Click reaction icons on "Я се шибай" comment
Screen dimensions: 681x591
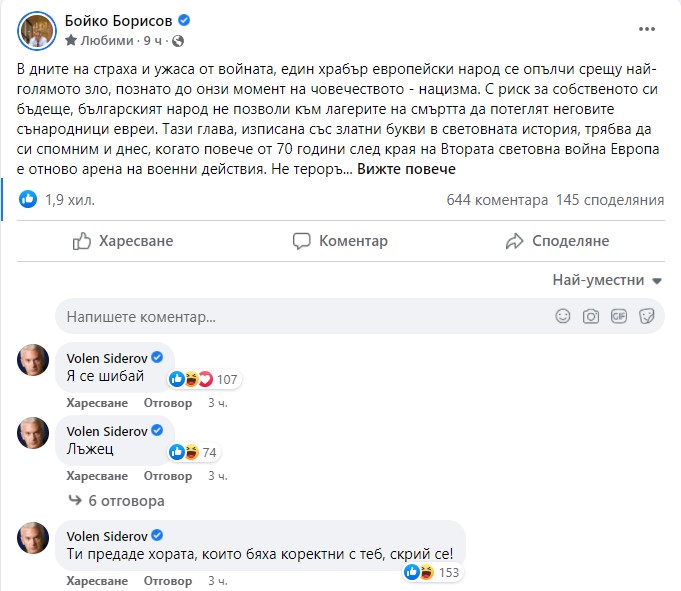coord(191,379)
